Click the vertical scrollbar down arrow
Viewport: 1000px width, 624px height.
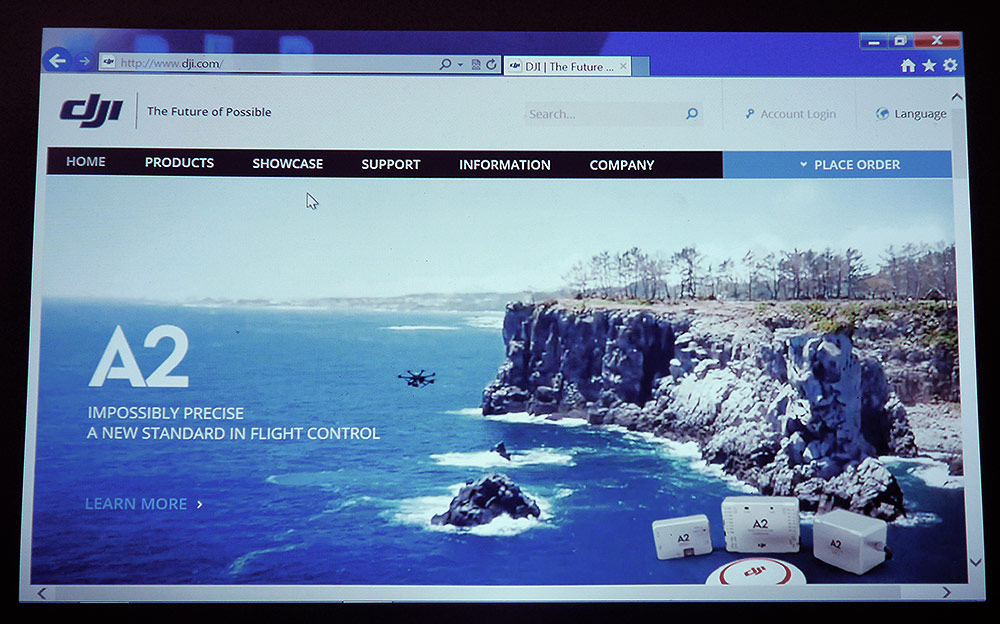975,562
